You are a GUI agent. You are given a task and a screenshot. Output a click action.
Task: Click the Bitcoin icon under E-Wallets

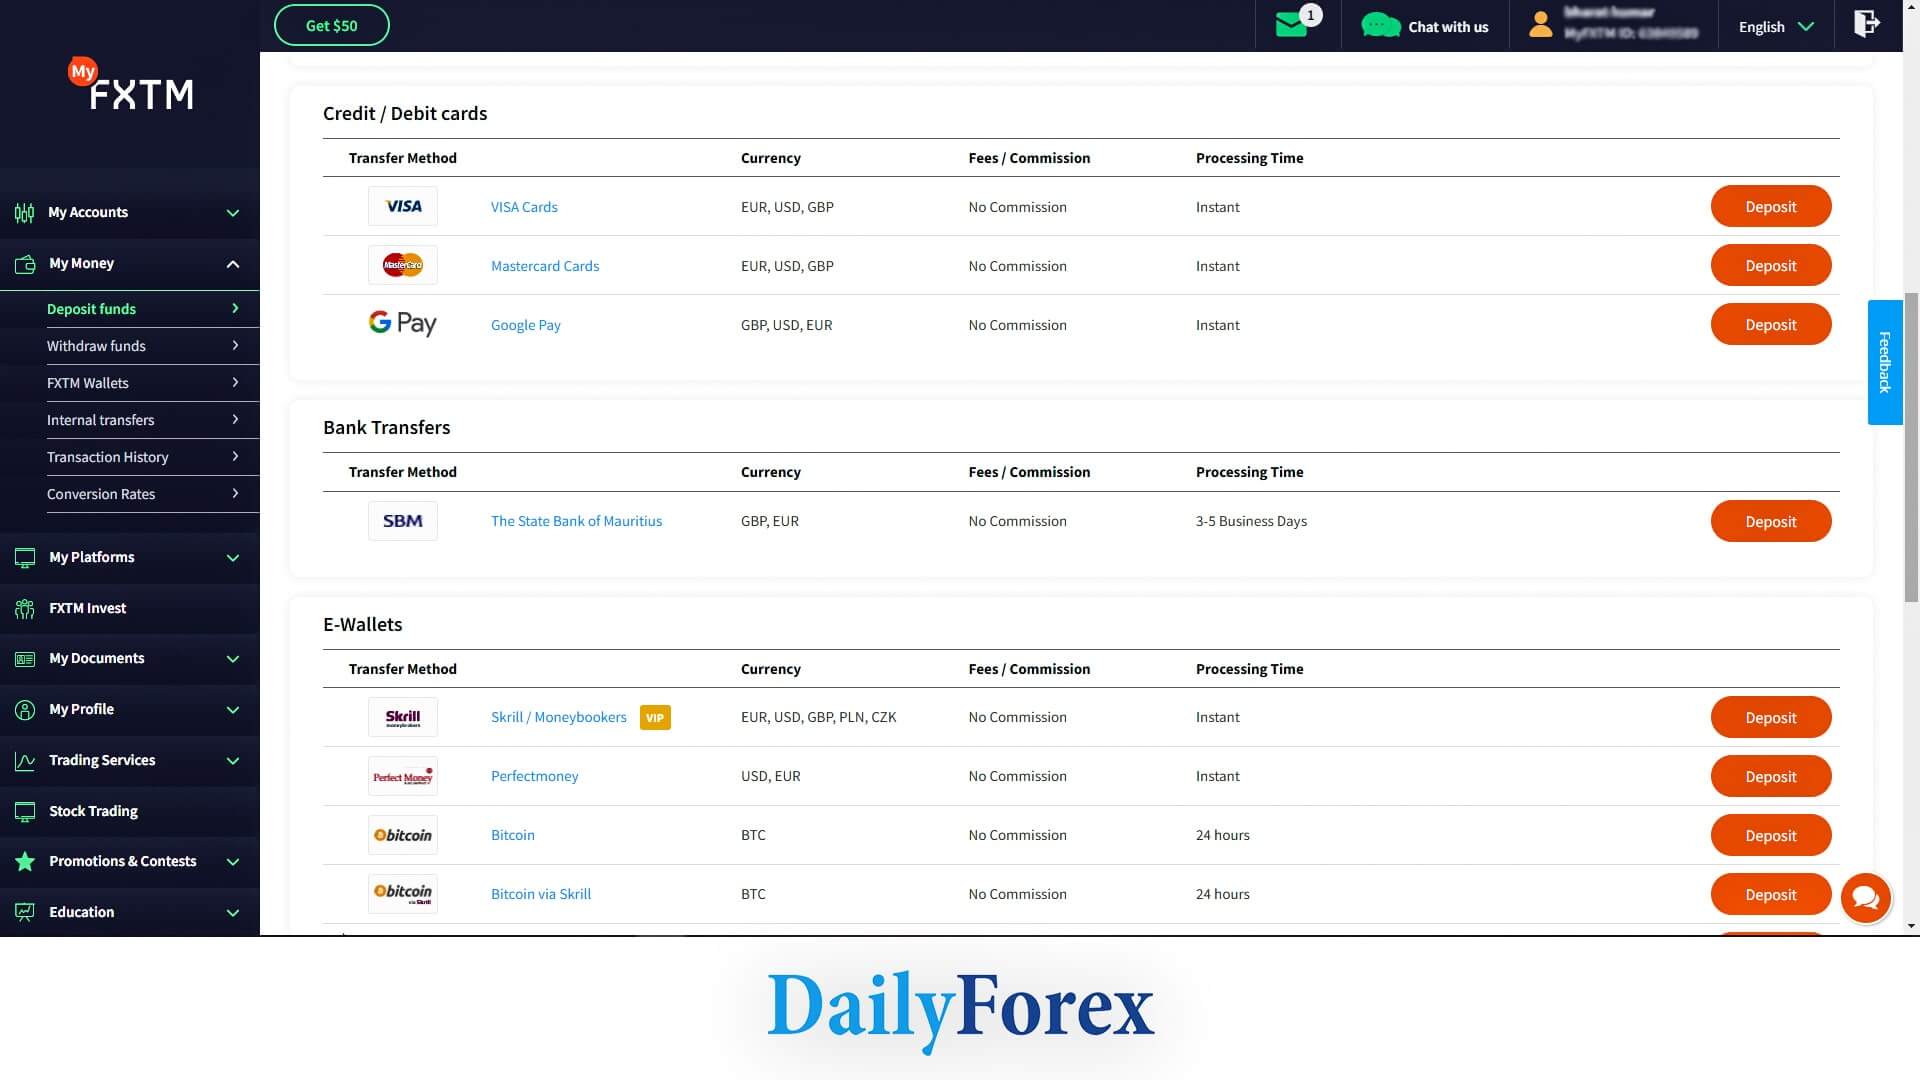[402, 835]
